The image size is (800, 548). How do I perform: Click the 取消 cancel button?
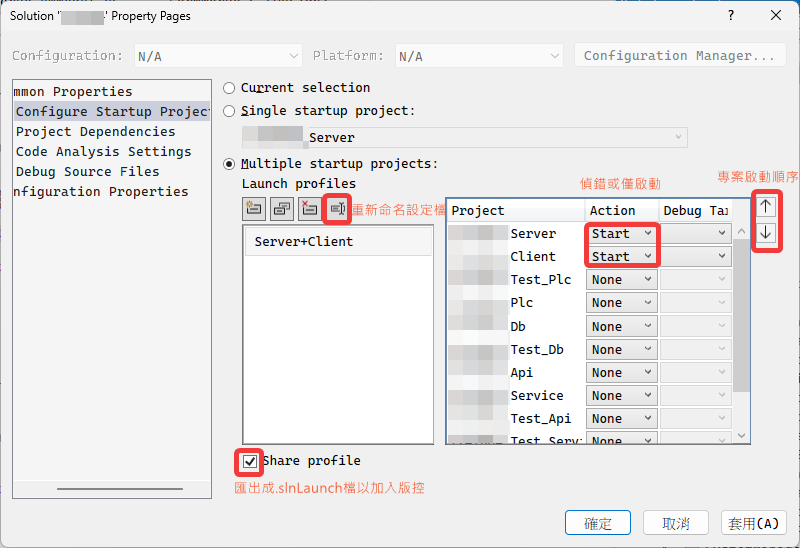click(x=676, y=523)
